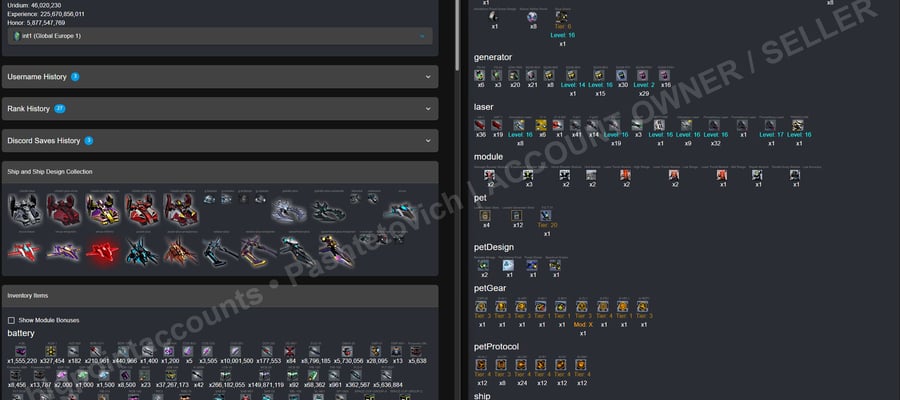Click the orange spiky ship design icon
The height and width of the screenshot is (400, 900).
coord(180,252)
